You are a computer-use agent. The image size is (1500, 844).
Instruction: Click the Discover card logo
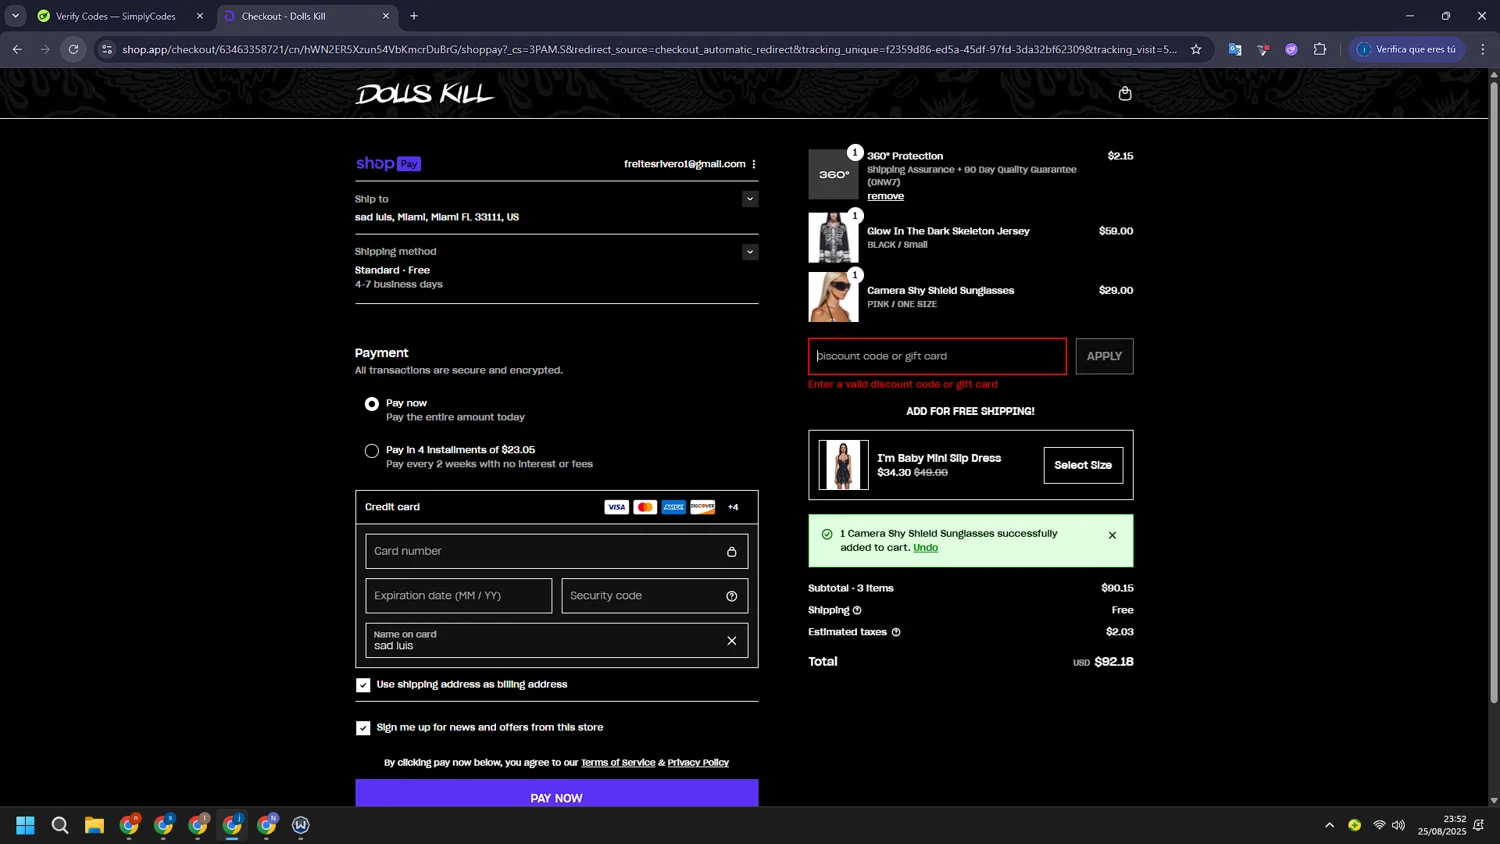click(x=703, y=507)
